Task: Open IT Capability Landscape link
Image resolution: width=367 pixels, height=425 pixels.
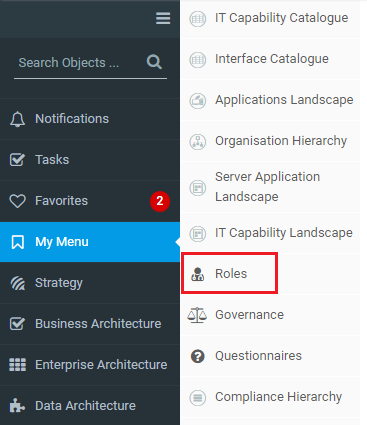Action: point(284,233)
